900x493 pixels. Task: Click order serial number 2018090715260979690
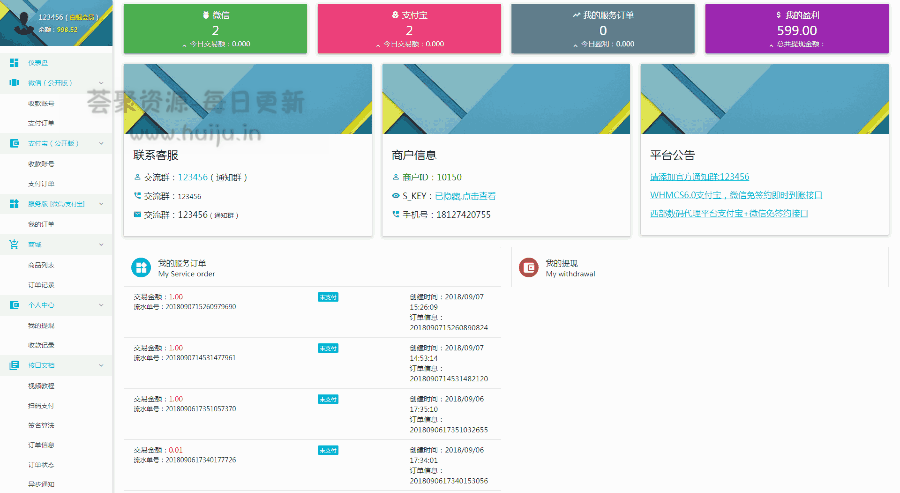[x=201, y=306]
